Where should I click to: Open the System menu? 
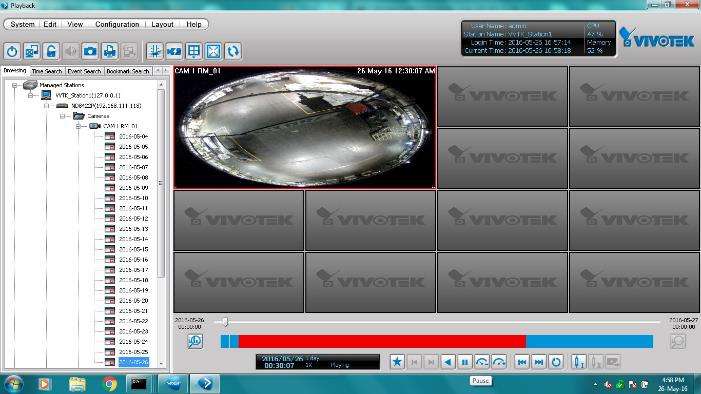click(x=22, y=24)
